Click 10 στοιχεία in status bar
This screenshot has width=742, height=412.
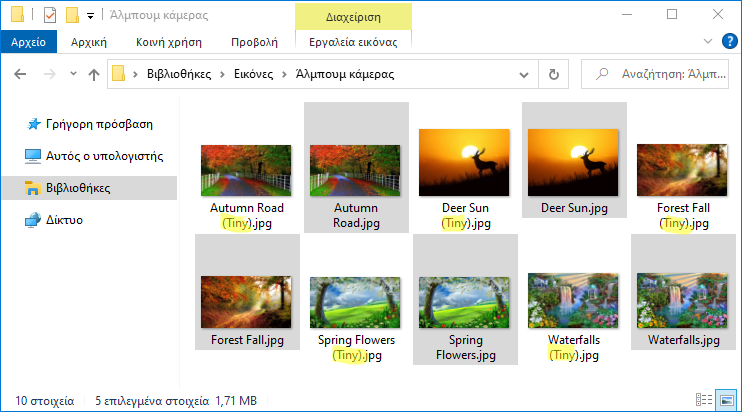[44, 401]
